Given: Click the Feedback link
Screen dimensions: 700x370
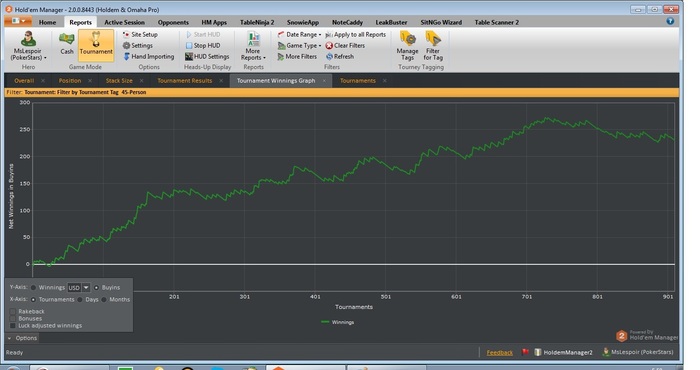Looking at the screenshot, I should click(x=500, y=353).
